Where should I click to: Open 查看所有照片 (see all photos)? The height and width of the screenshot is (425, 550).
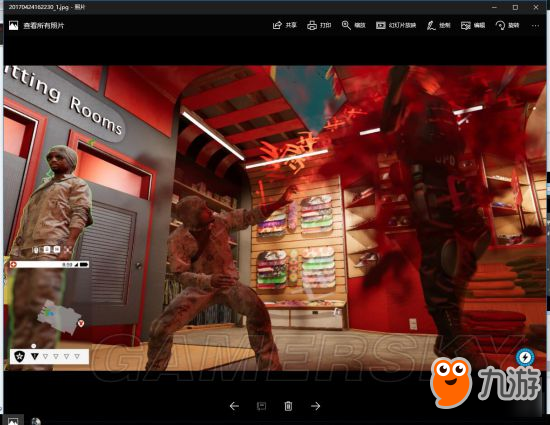point(36,26)
